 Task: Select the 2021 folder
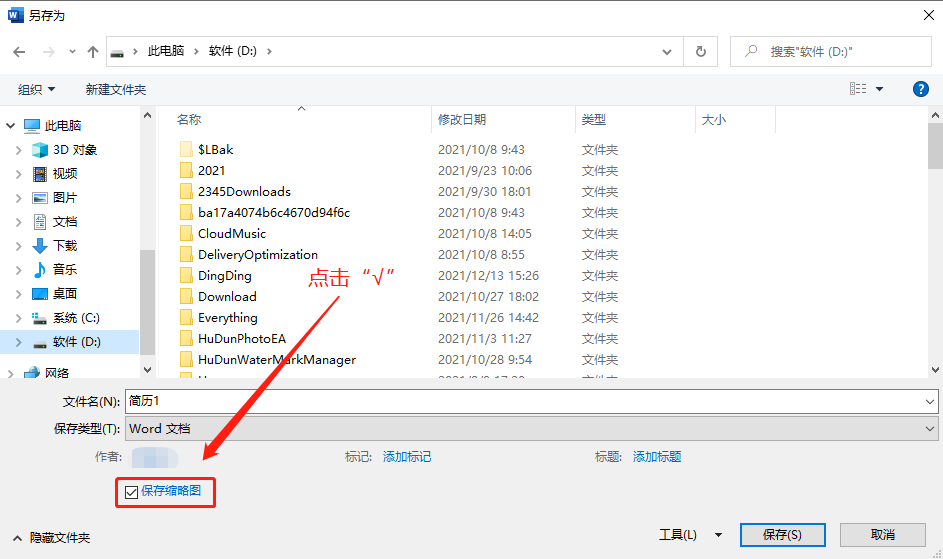tap(211, 170)
